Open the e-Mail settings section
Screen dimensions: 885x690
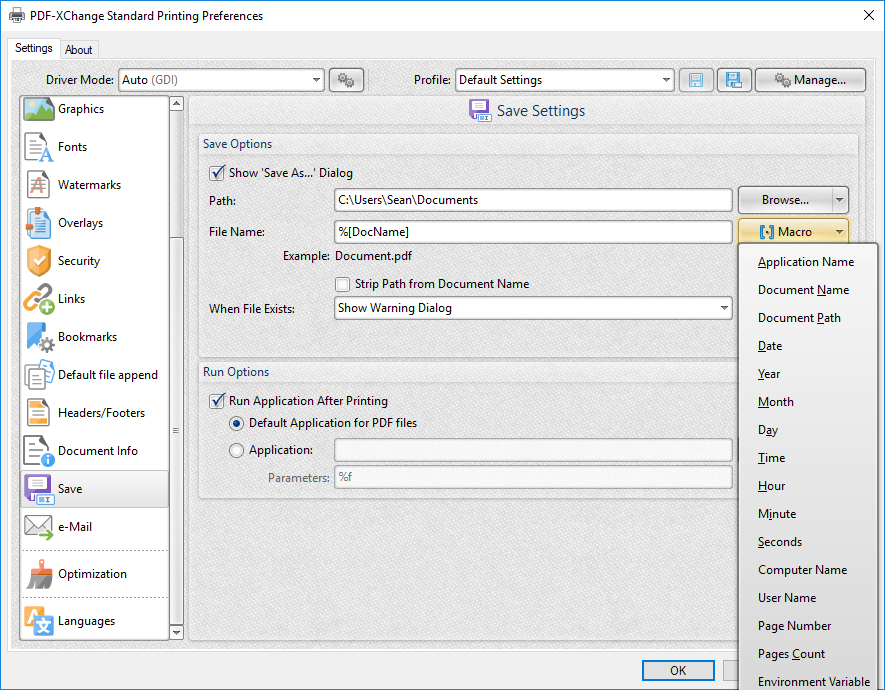(x=94, y=527)
